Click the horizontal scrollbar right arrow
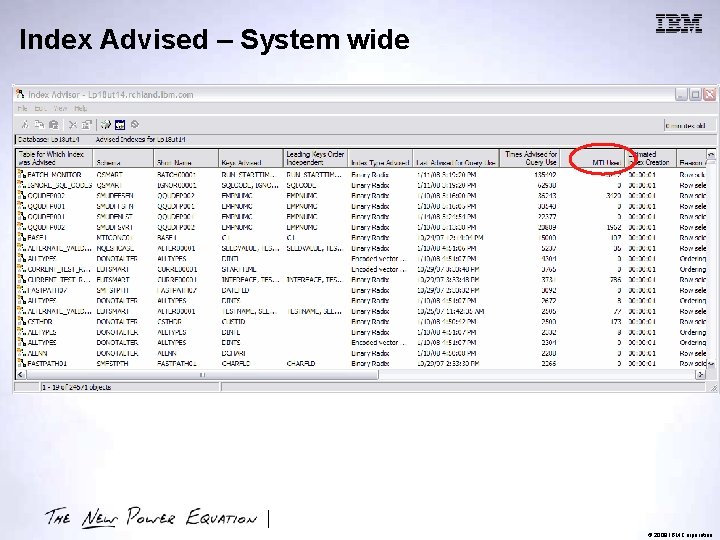 coord(700,375)
